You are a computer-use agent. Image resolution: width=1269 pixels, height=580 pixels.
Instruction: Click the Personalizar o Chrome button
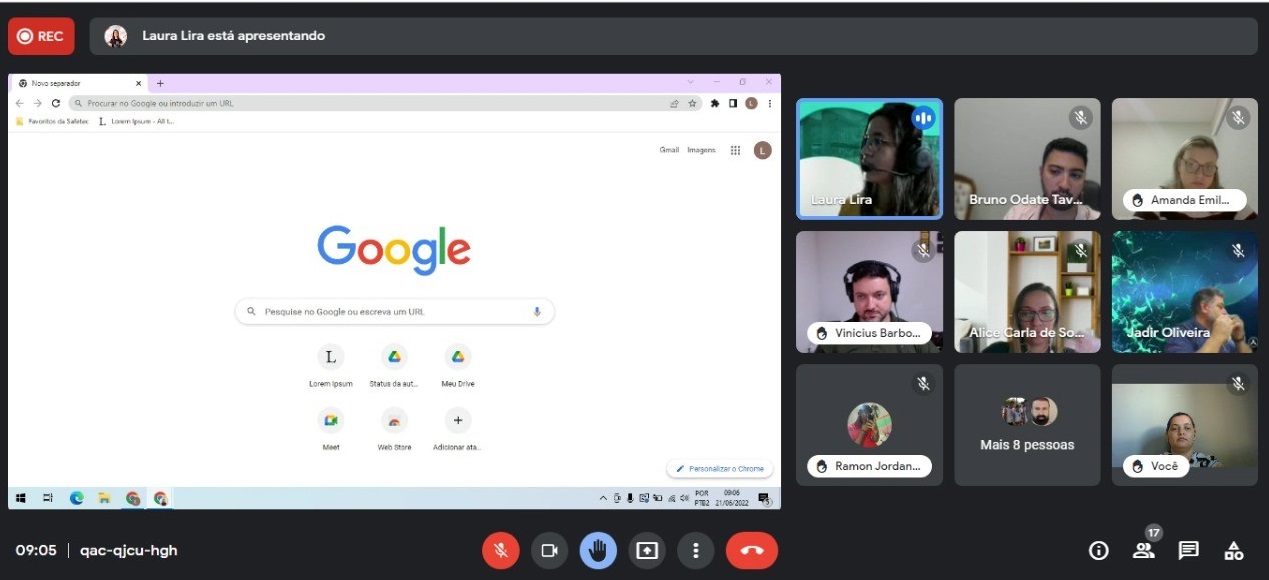pyautogui.click(x=720, y=468)
